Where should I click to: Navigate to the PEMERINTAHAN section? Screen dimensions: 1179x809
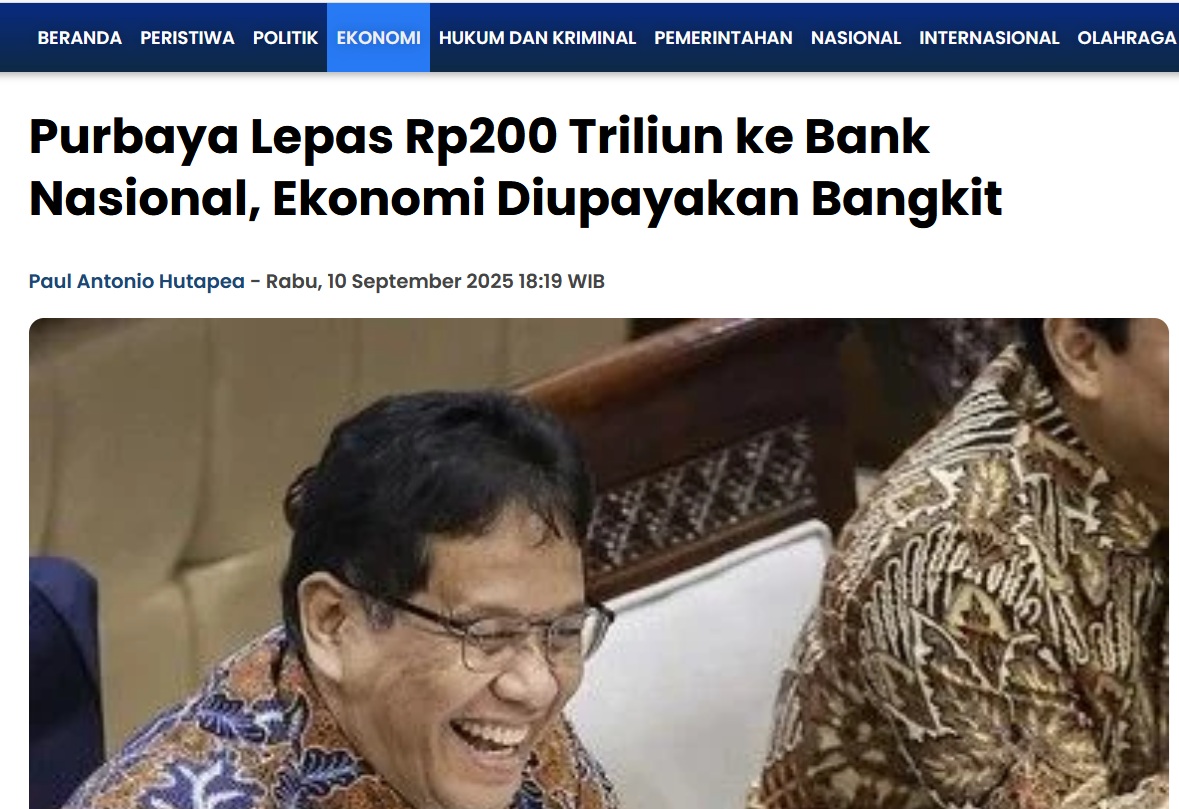tap(723, 38)
